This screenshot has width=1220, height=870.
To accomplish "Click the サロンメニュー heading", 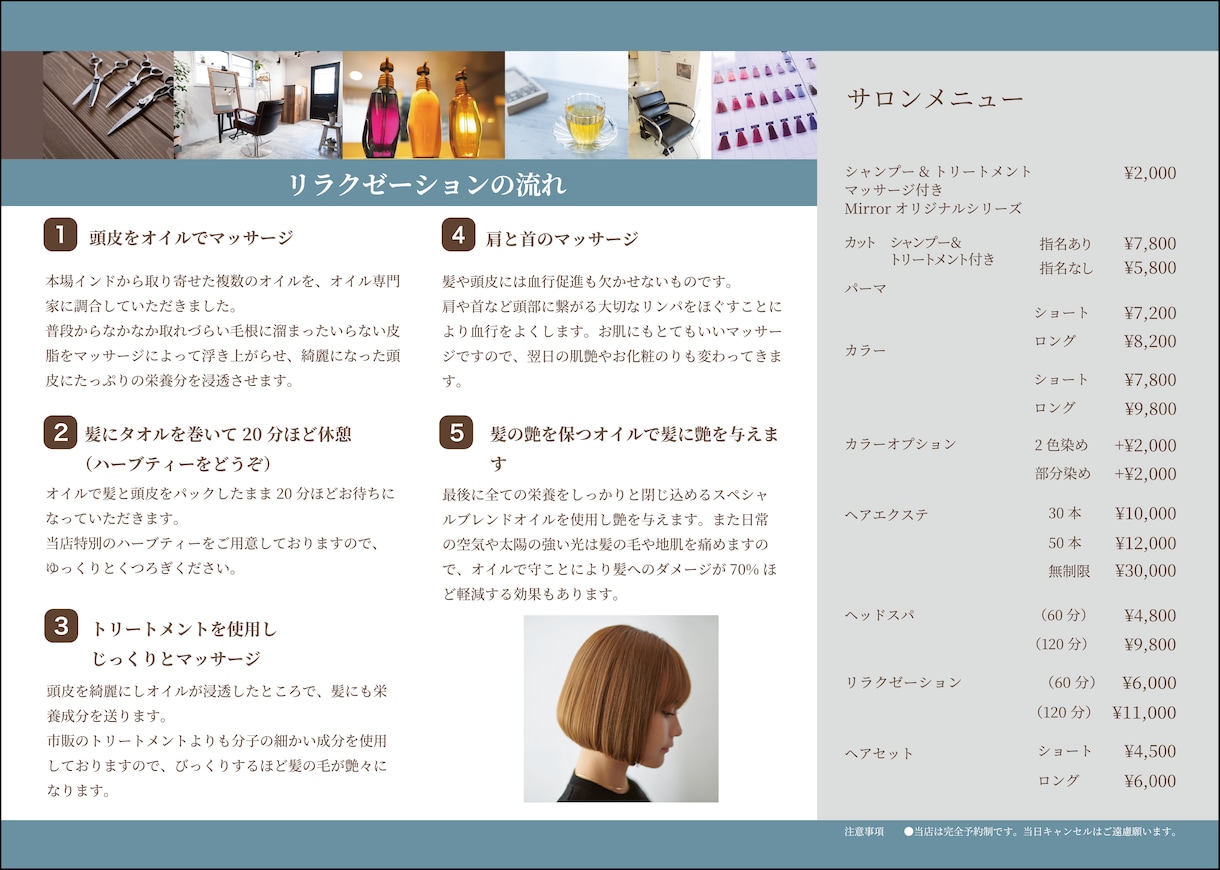I will [x=935, y=98].
